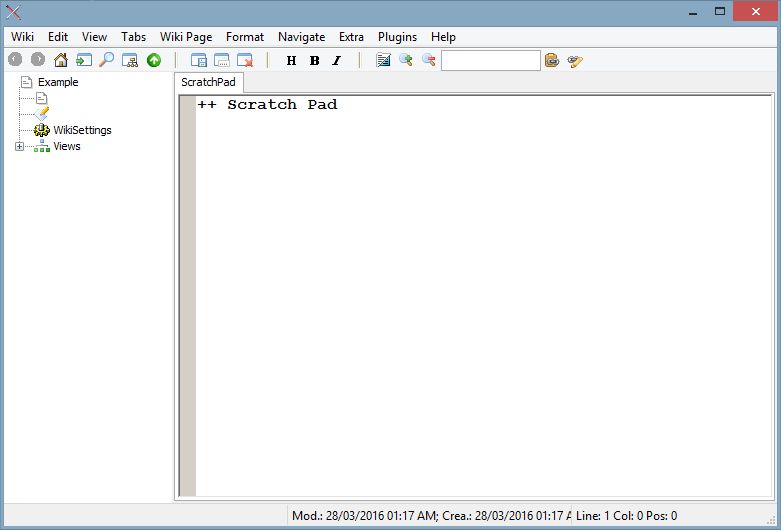Toggle italic formatting with I button
The width and height of the screenshot is (781, 530).
click(x=336, y=61)
